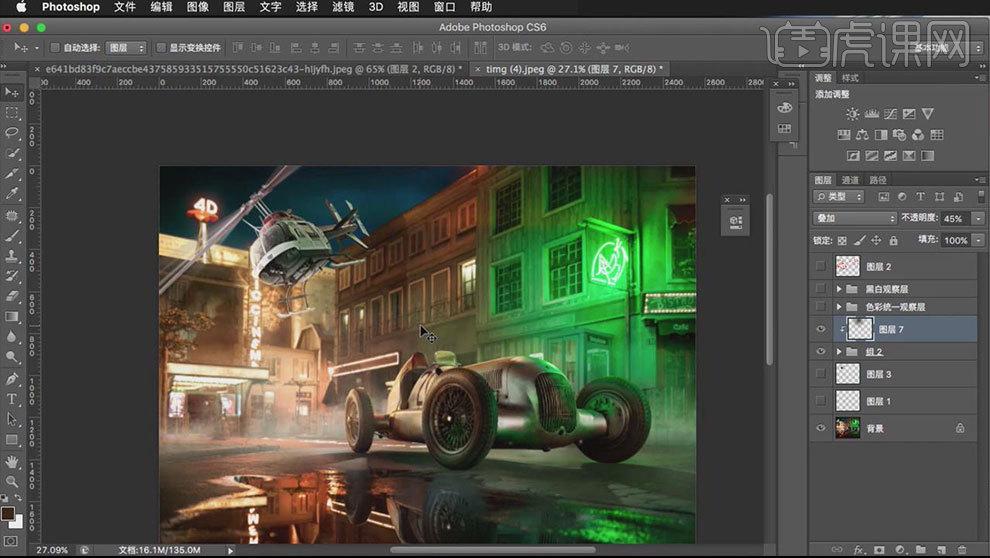Viewport: 990px width, 558px height.
Task: Click the Lock position icon
Action: [876, 240]
